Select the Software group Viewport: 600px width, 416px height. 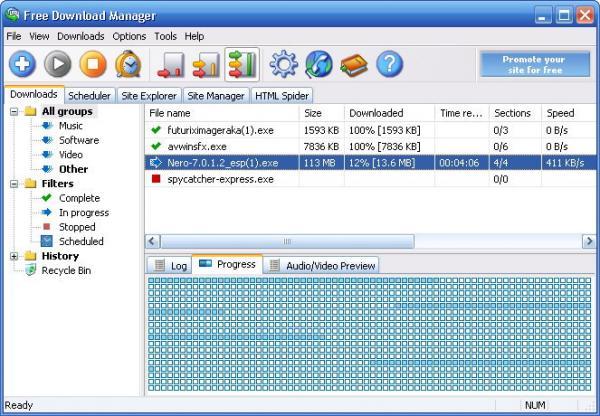tap(79, 140)
